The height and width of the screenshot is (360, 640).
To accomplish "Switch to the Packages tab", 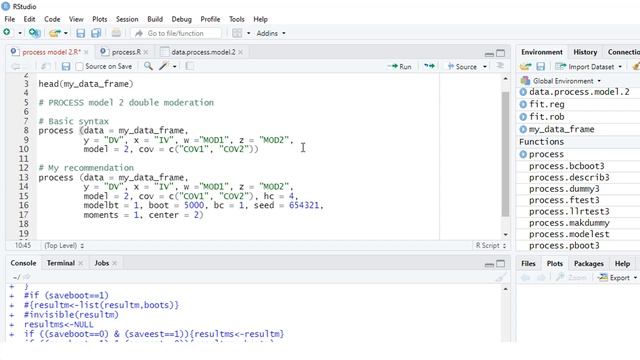I will [x=588, y=264].
